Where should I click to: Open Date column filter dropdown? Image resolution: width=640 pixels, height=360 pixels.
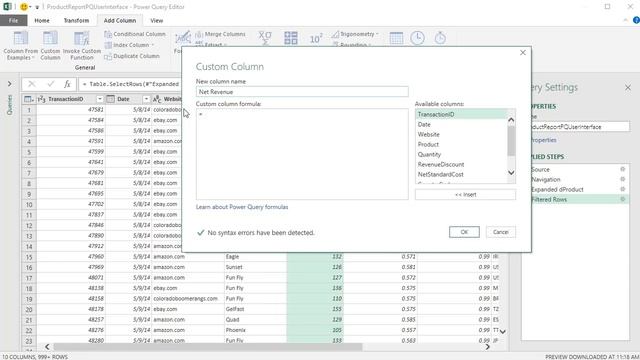pyautogui.click(x=146, y=99)
